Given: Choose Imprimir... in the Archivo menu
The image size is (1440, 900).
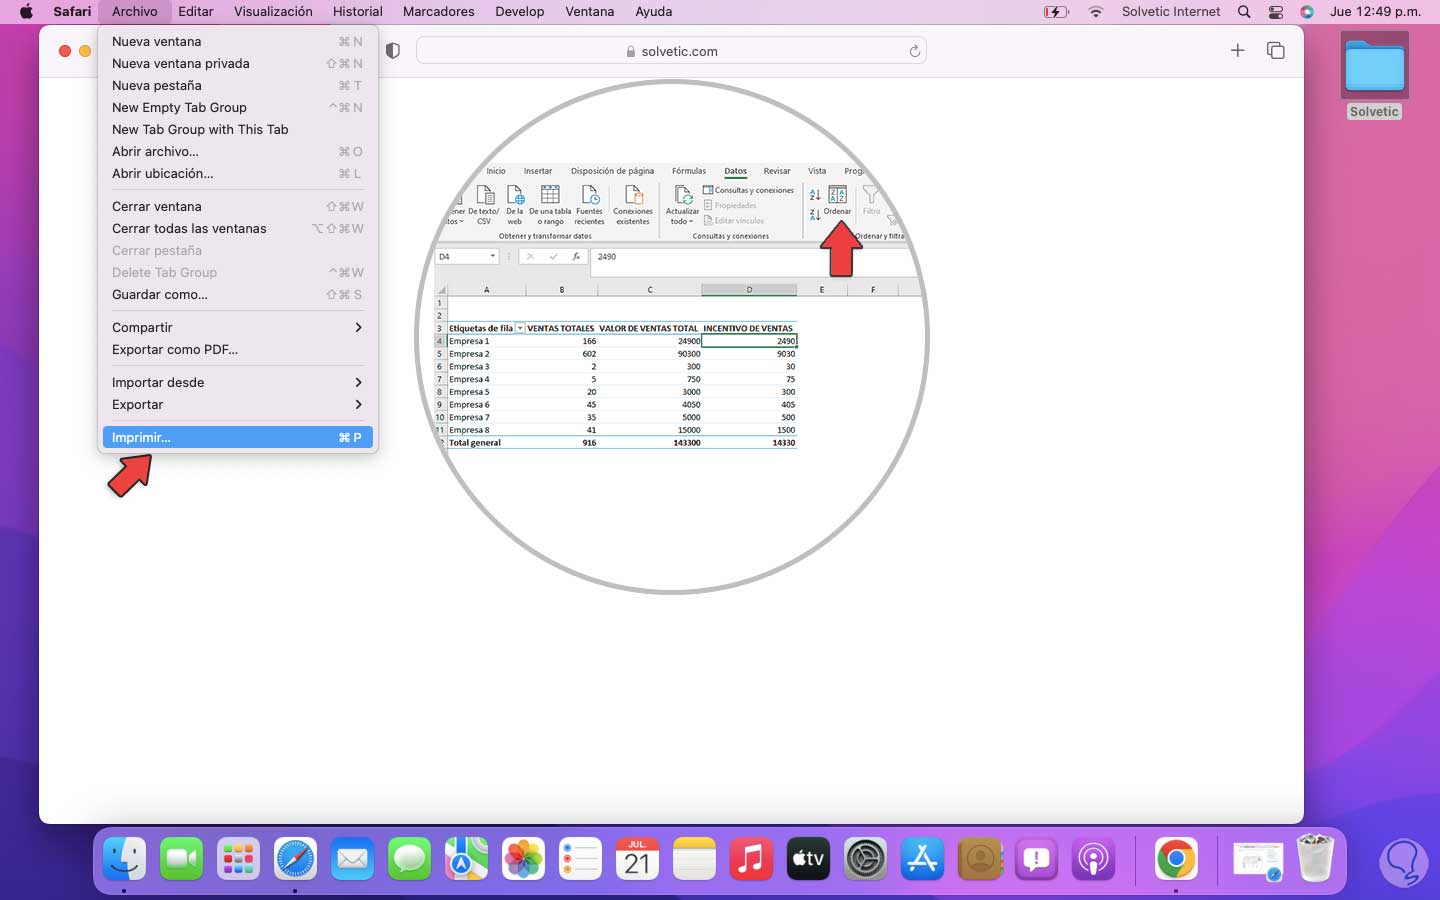Looking at the screenshot, I should pyautogui.click(x=238, y=437).
